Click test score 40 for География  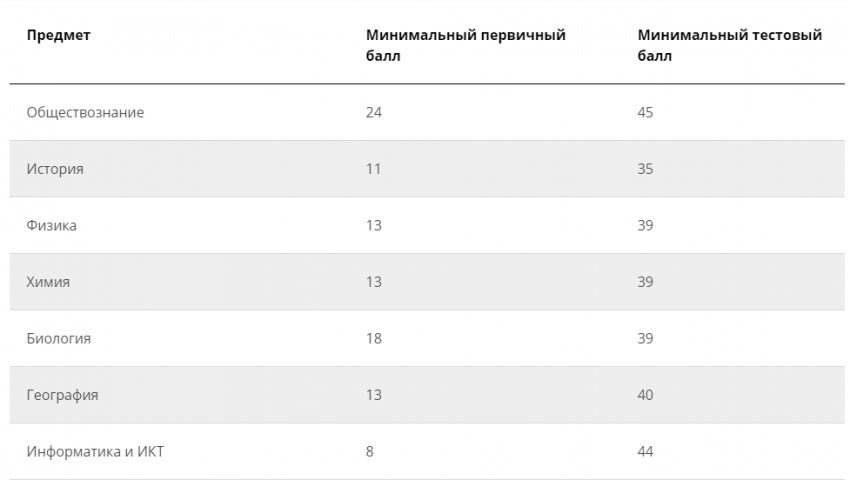645,395
